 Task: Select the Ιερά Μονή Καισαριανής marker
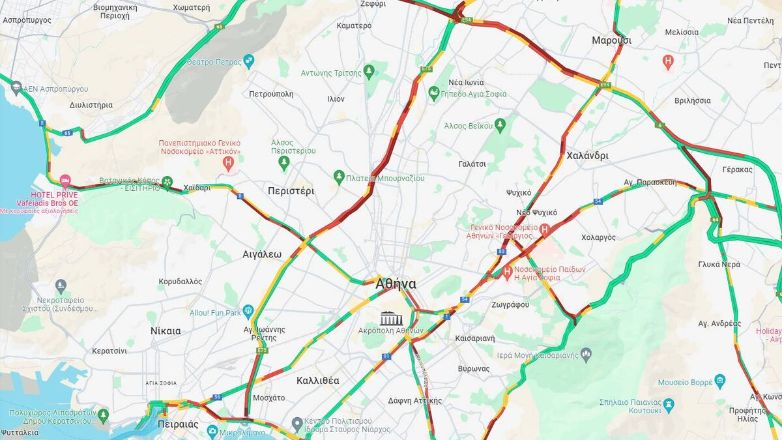click(x=586, y=354)
